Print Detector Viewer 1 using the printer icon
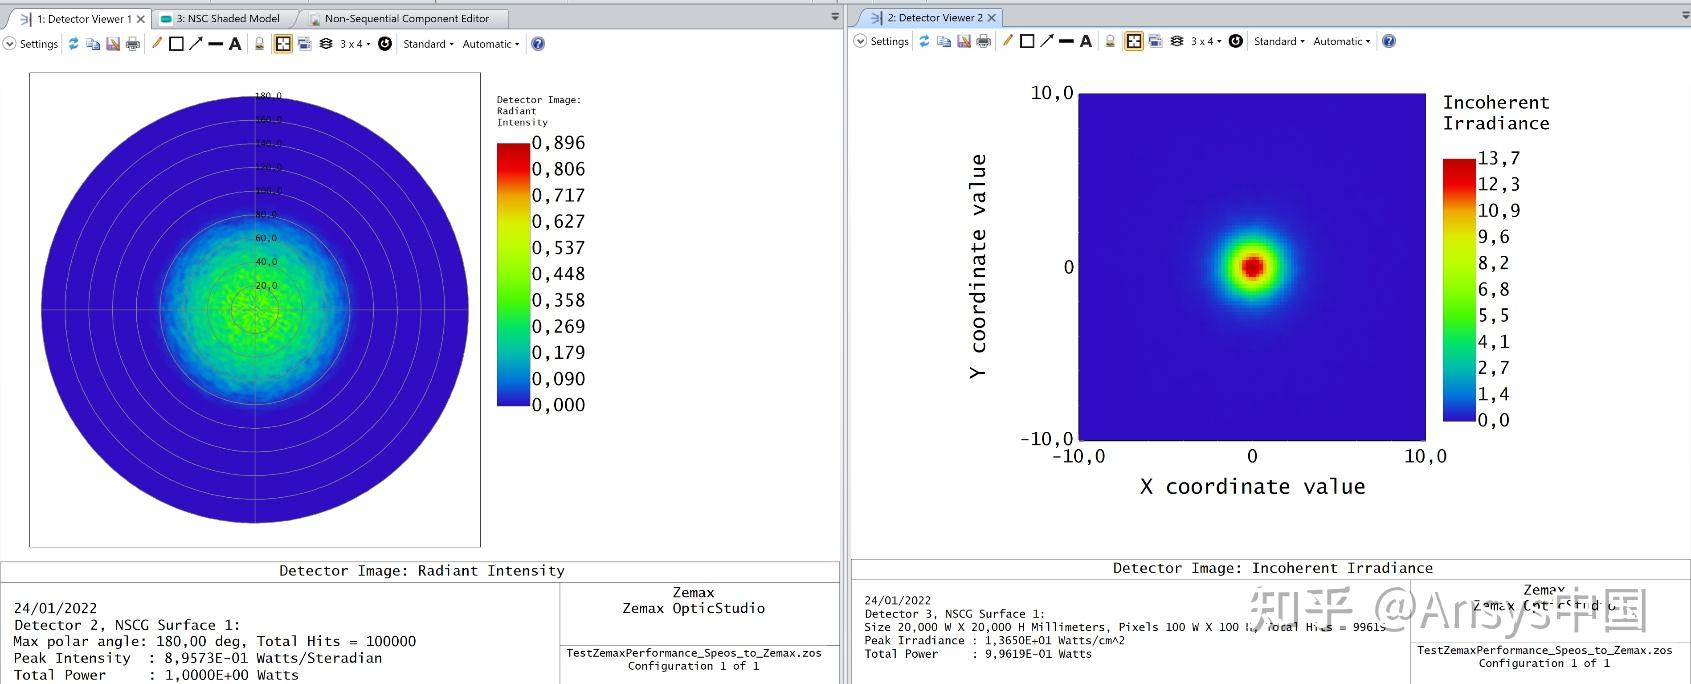1691x684 pixels. (132, 44)
